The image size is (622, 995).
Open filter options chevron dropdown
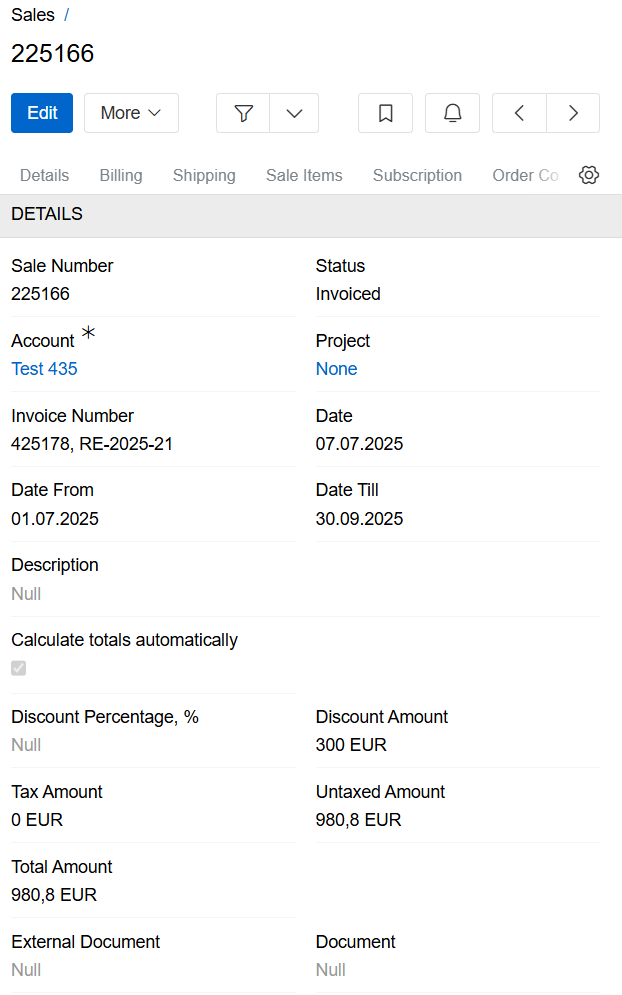(294, 113)
